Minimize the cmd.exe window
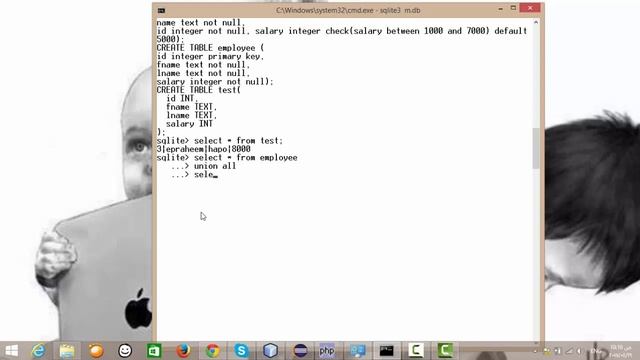The height and width of the screenshot is (360, 640). (500, 9)
